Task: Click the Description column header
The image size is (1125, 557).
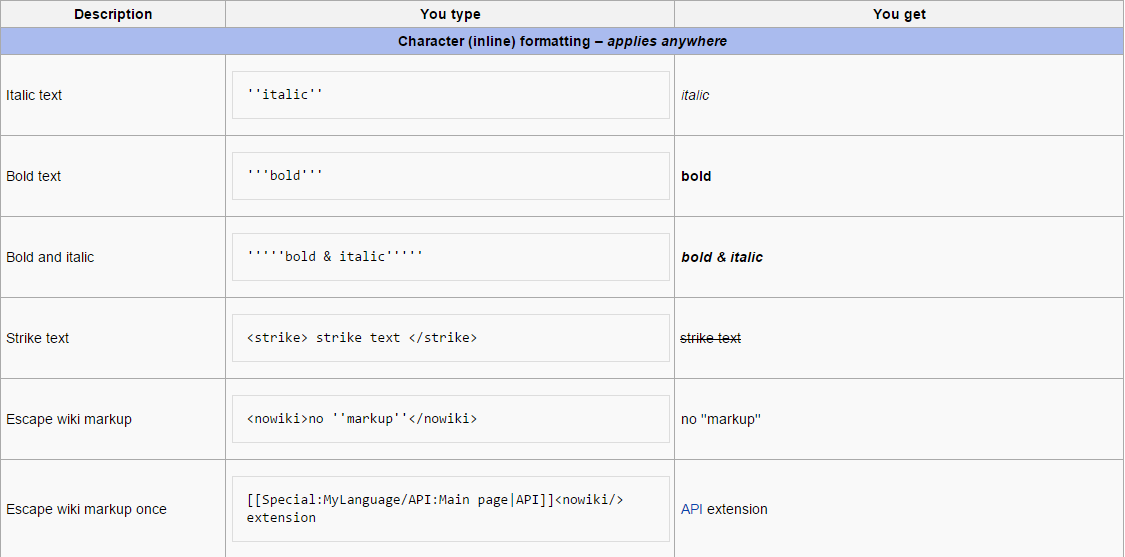Action: pos(113,14)
